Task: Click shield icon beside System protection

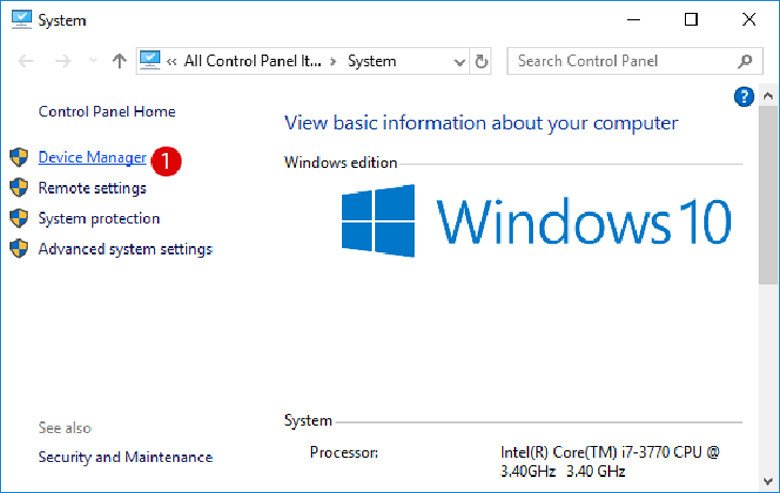Action: point(19,218)
